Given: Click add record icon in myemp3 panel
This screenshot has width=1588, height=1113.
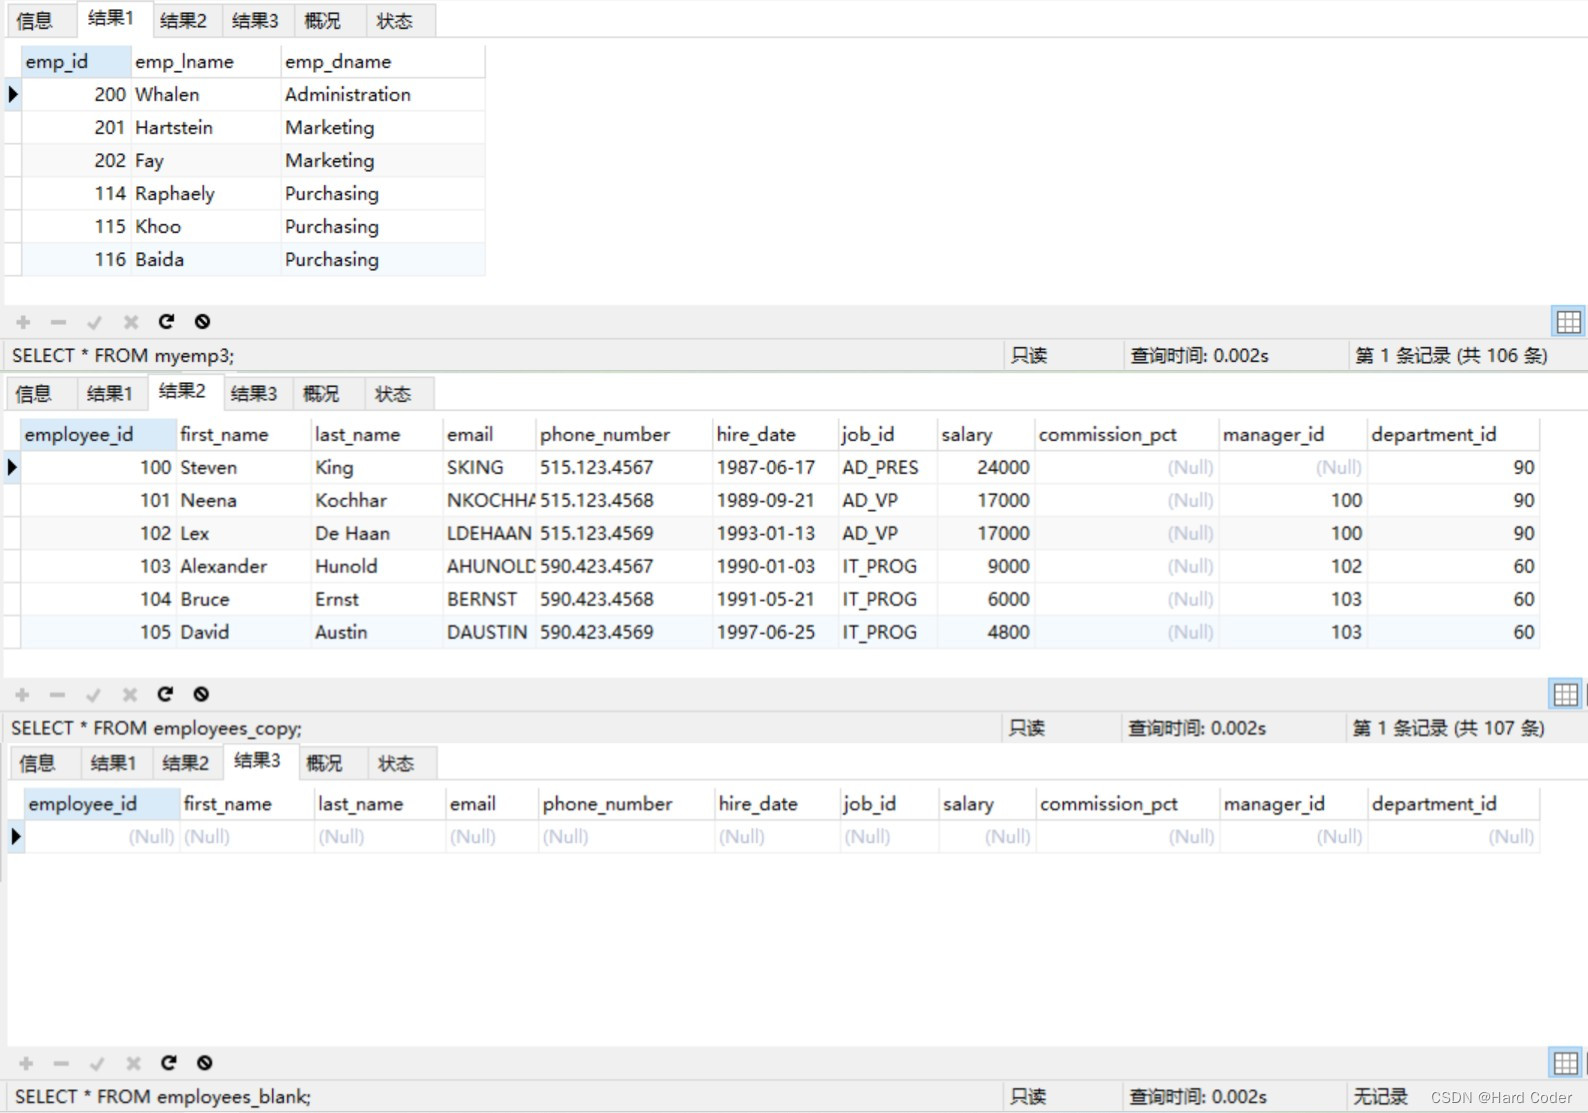Looking at the screenshot, I should click(23, 322).
